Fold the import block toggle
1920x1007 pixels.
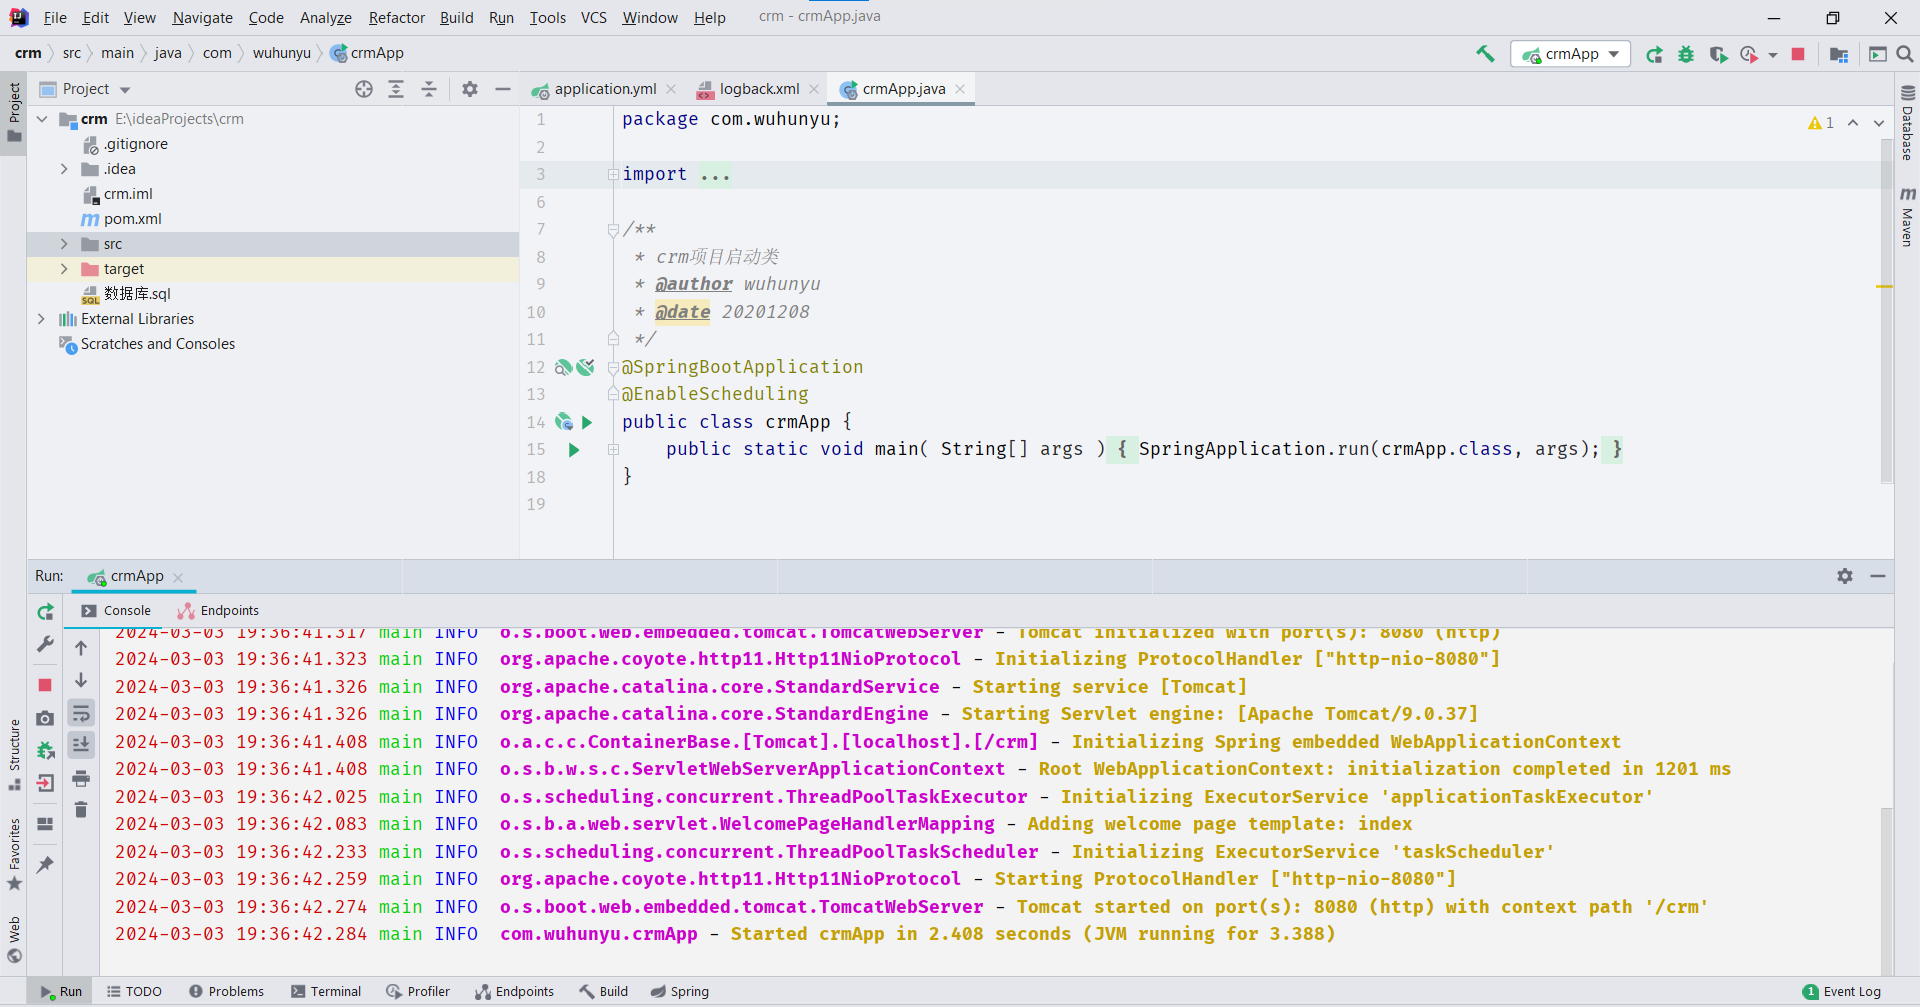[613, 175]
